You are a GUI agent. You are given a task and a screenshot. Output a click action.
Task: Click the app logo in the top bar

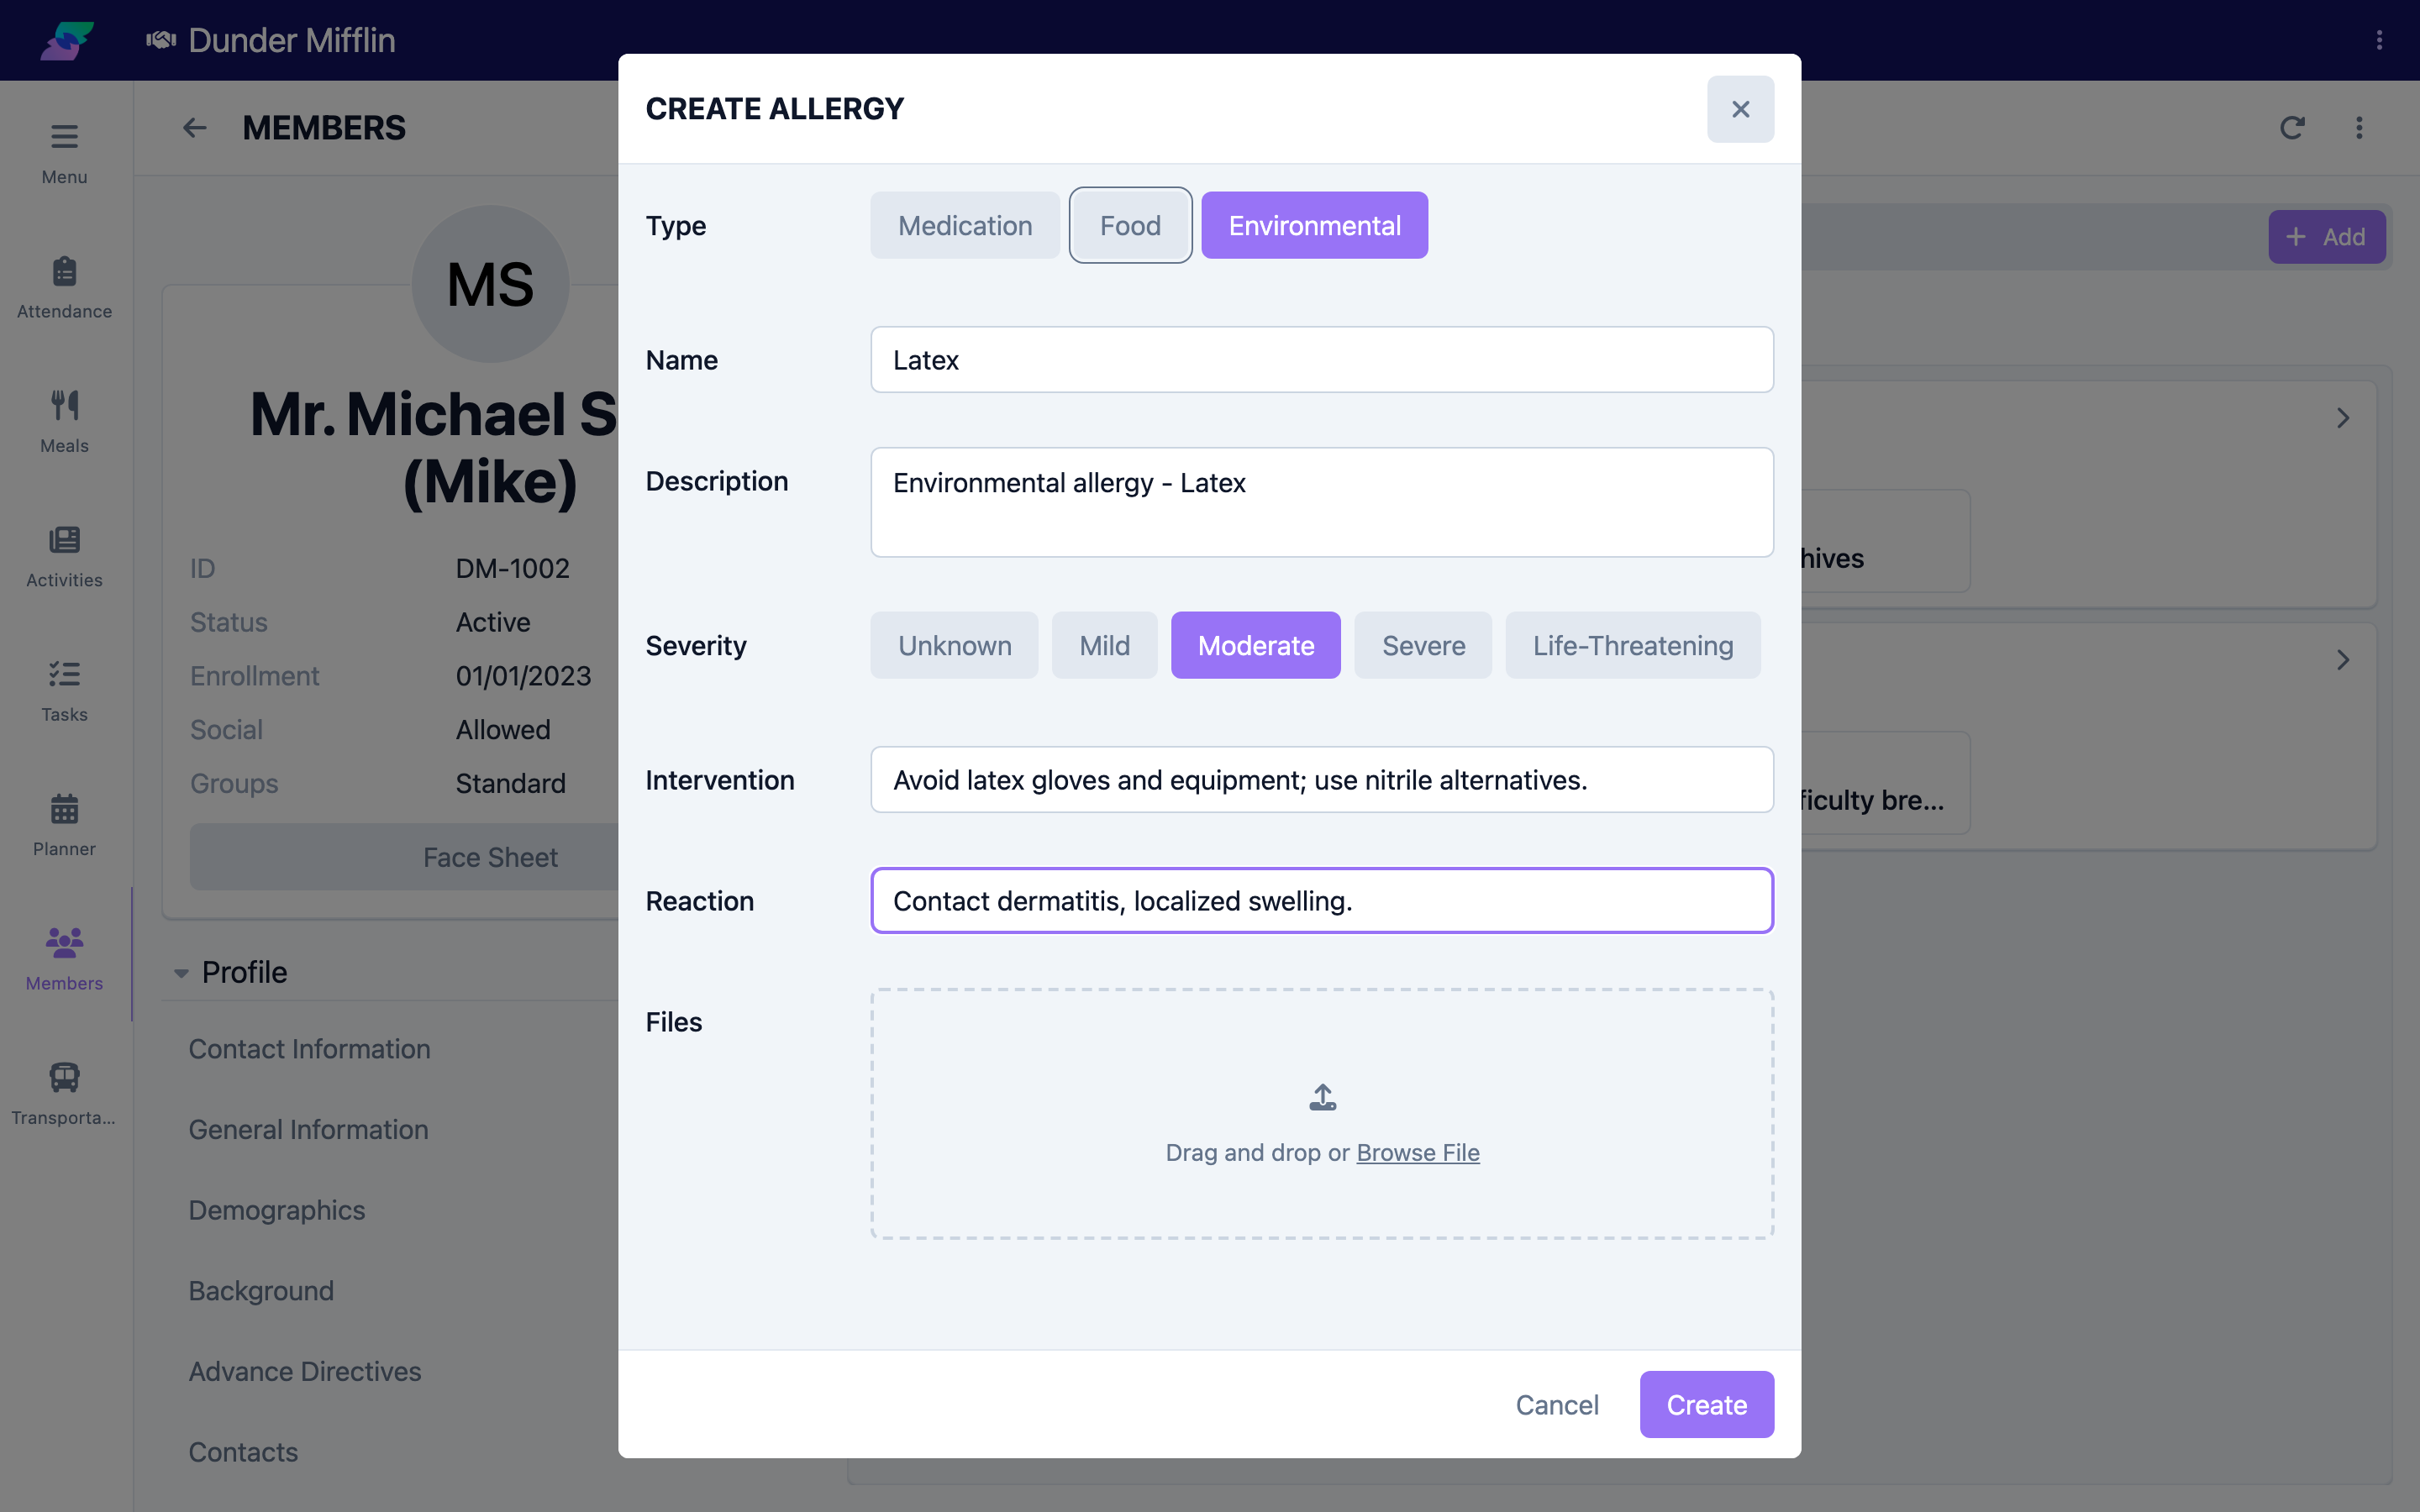coord(66,40)
